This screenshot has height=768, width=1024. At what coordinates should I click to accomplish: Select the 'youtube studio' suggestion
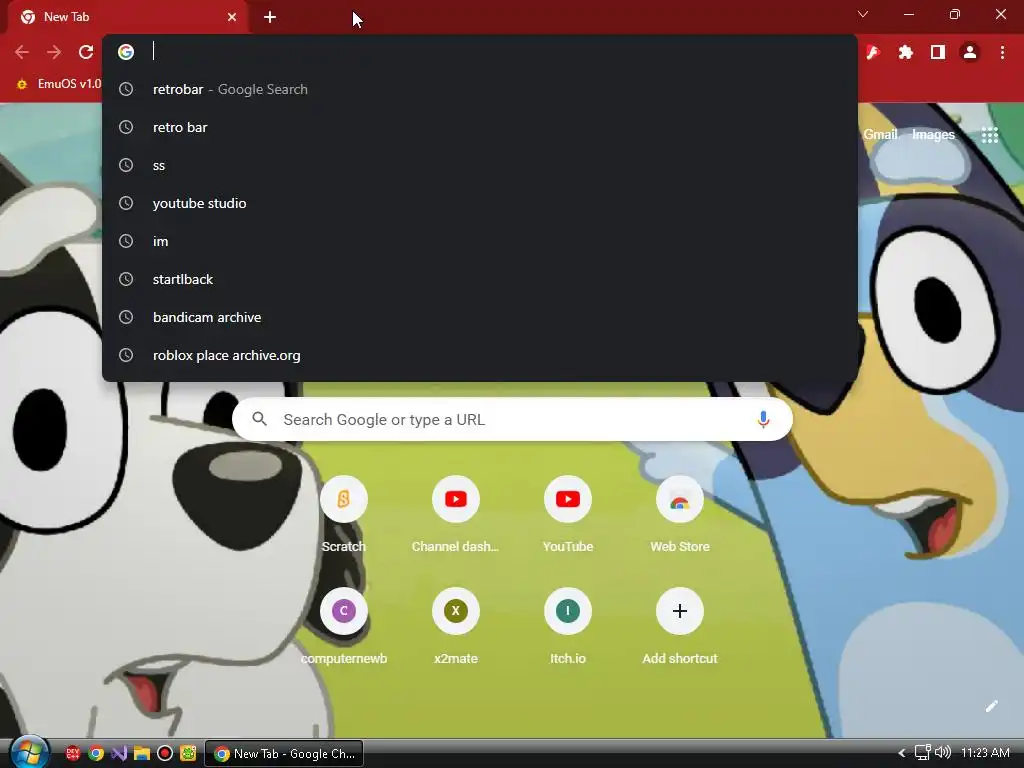coord(479,203)
